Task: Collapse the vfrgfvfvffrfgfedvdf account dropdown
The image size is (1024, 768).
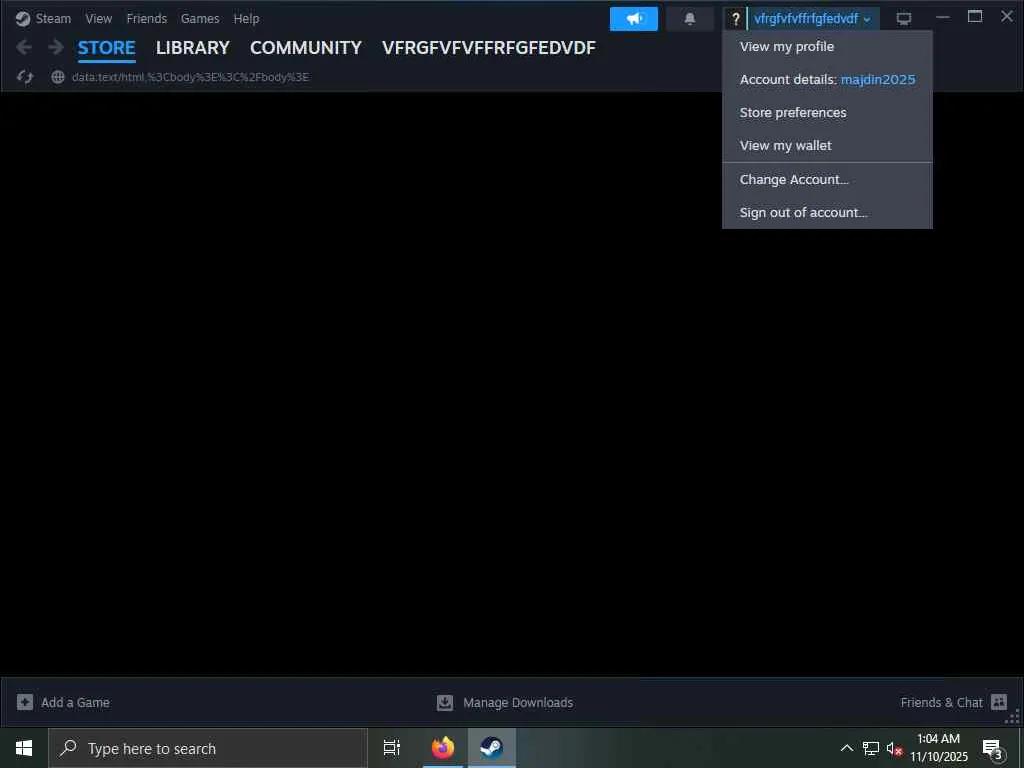Action: (812, 19)
